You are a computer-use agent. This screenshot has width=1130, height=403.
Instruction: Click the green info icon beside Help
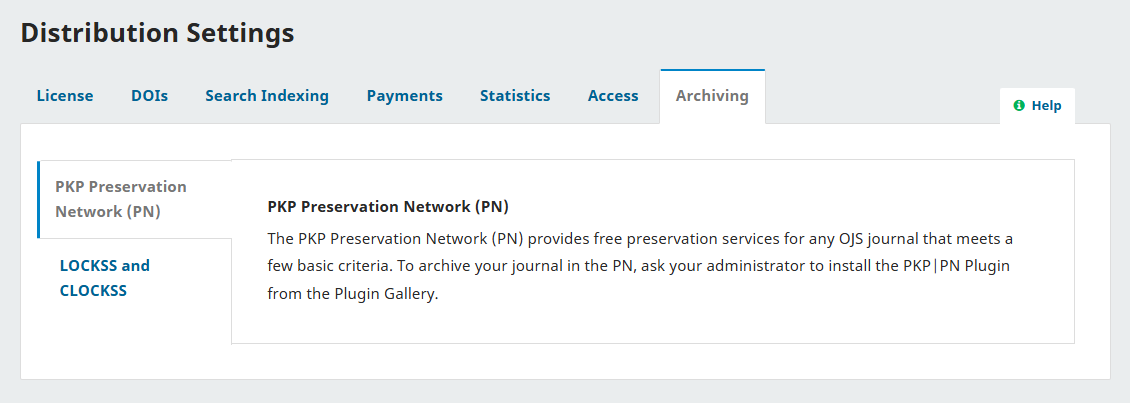pos(1019,105)
